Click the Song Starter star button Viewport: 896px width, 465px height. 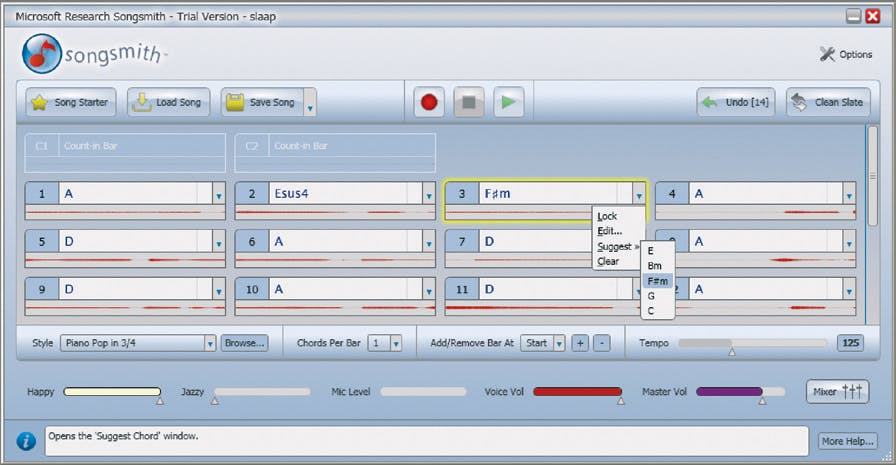click(71, 102)
